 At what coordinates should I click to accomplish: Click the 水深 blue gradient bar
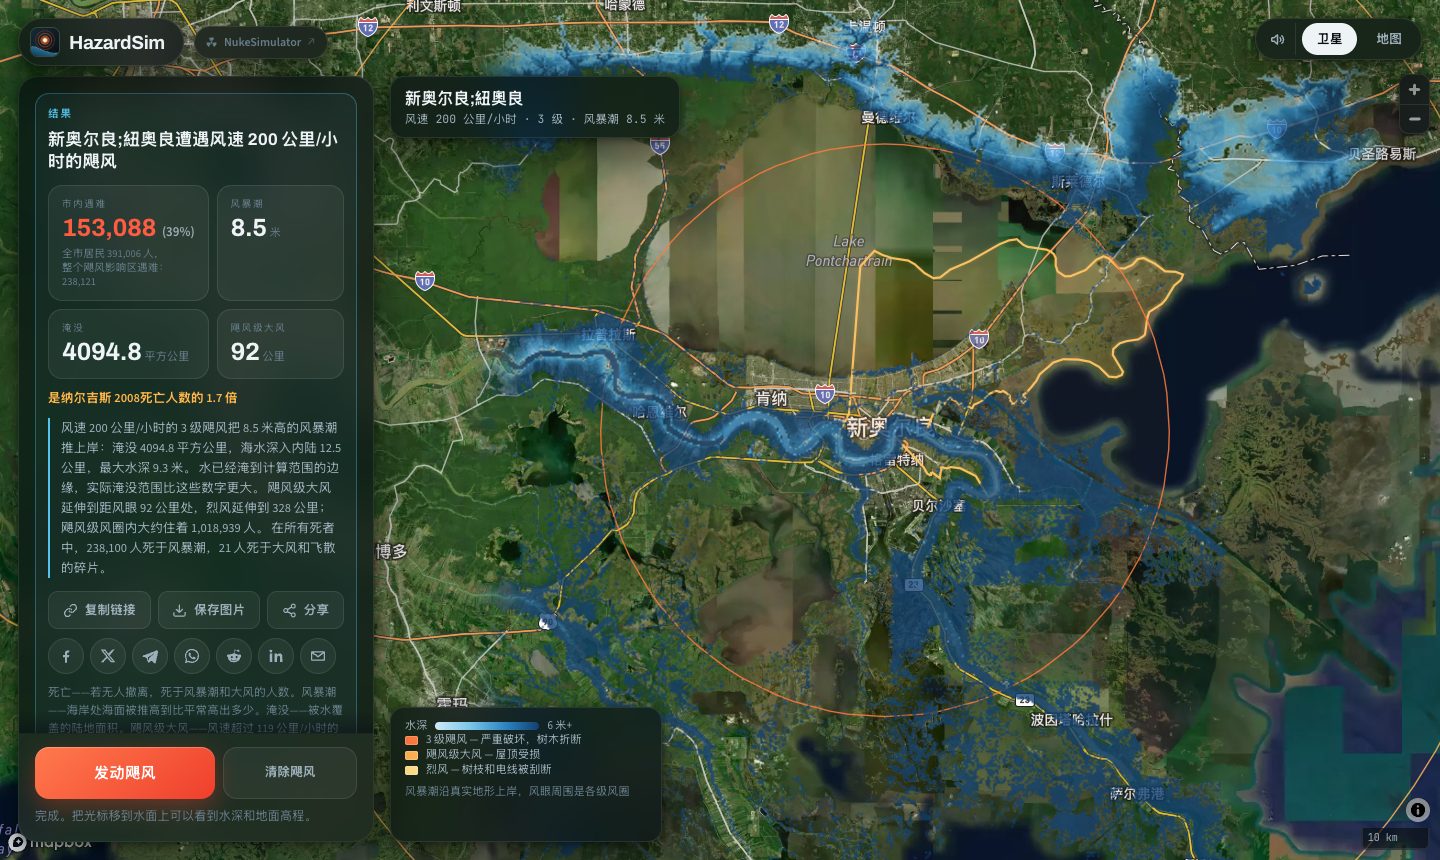(x=487, y=725)
